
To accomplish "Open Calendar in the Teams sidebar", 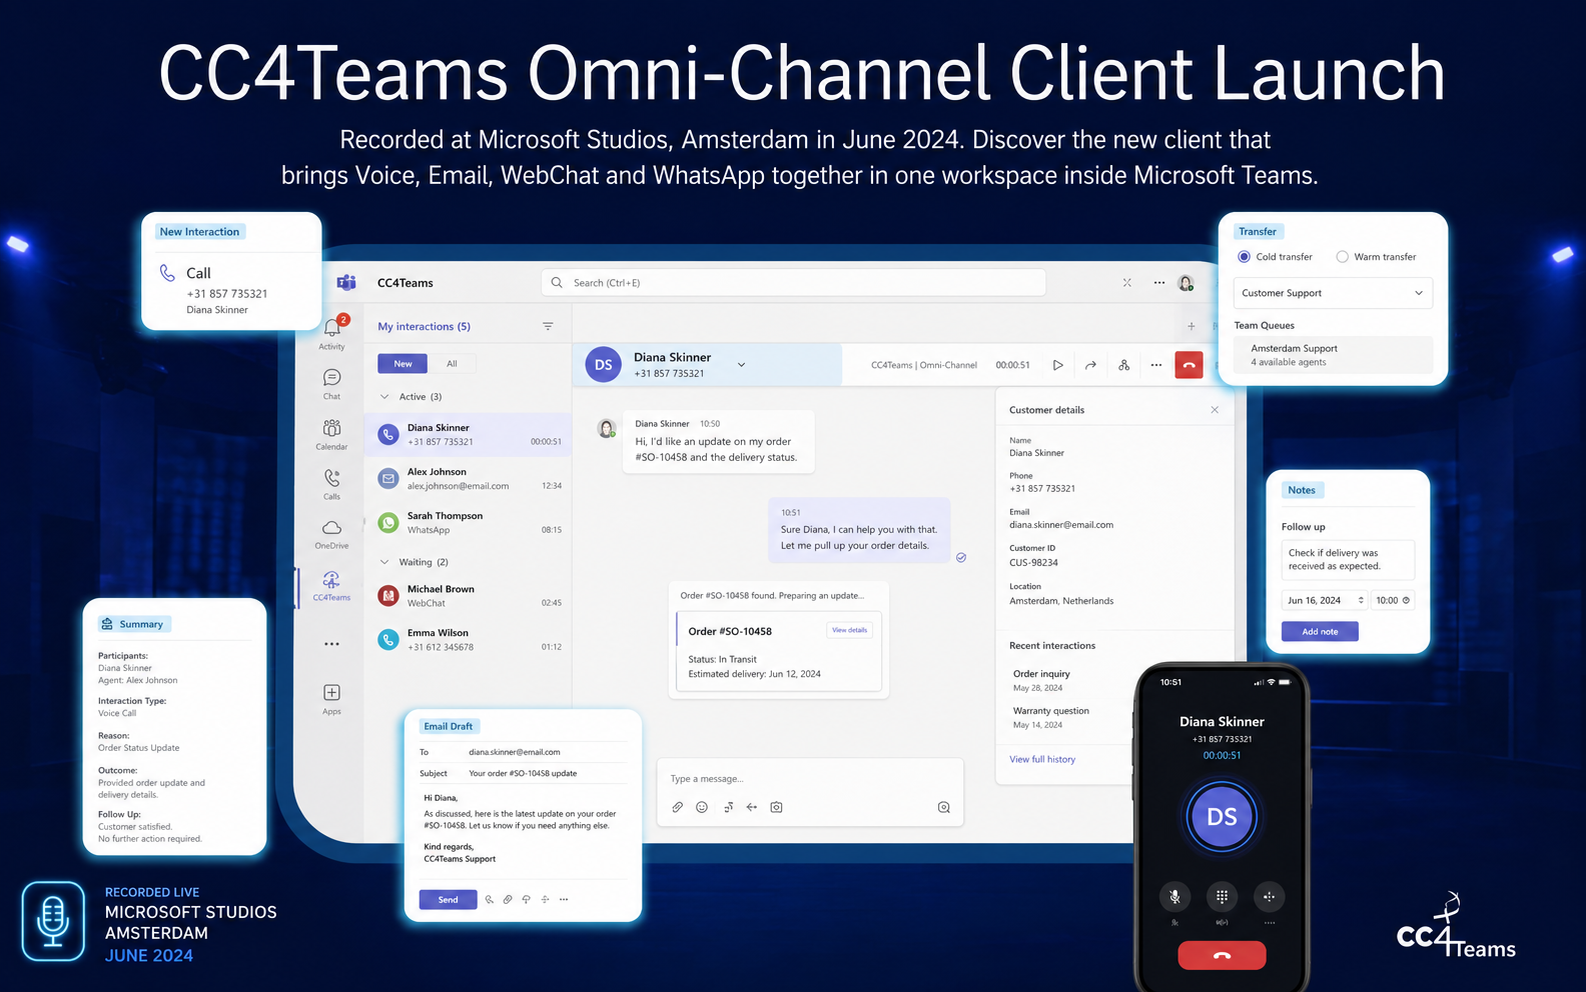I will coord(332,434).
